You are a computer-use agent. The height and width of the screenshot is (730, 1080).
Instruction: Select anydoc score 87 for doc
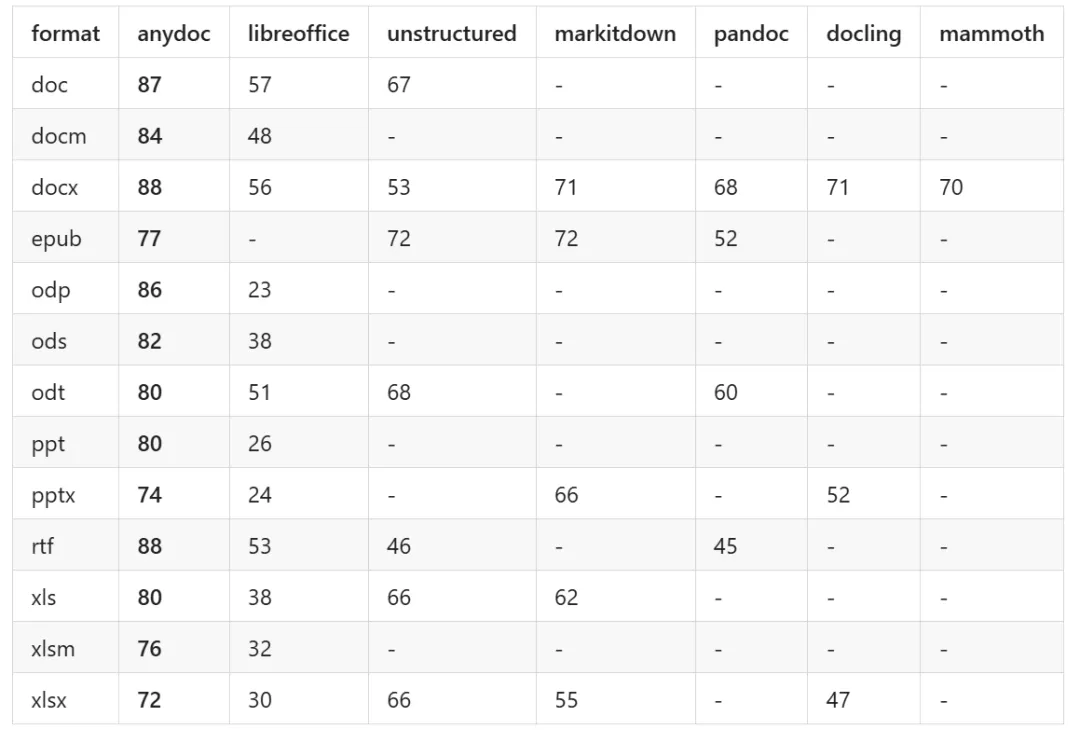(149, 84)
